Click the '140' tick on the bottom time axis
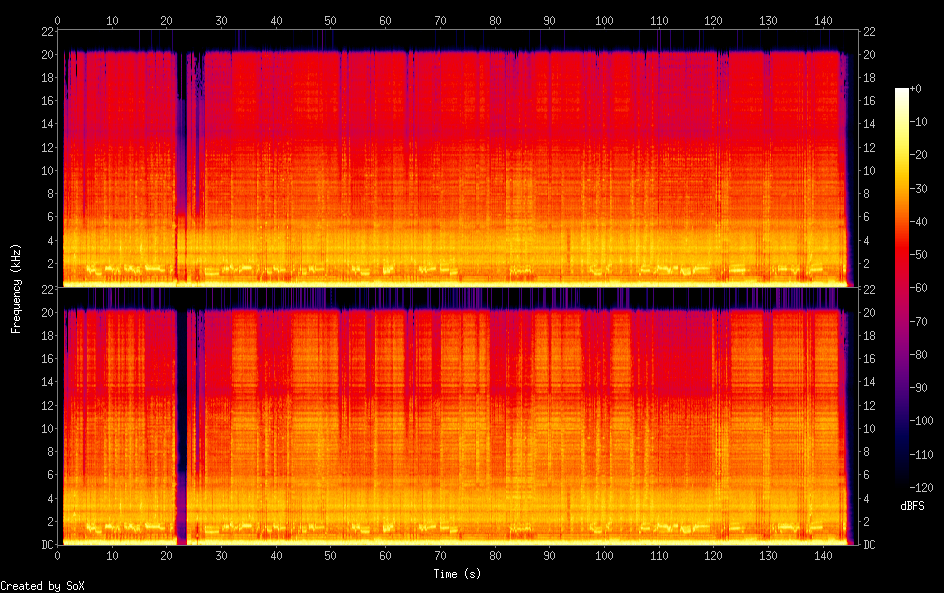 (823, 556)
